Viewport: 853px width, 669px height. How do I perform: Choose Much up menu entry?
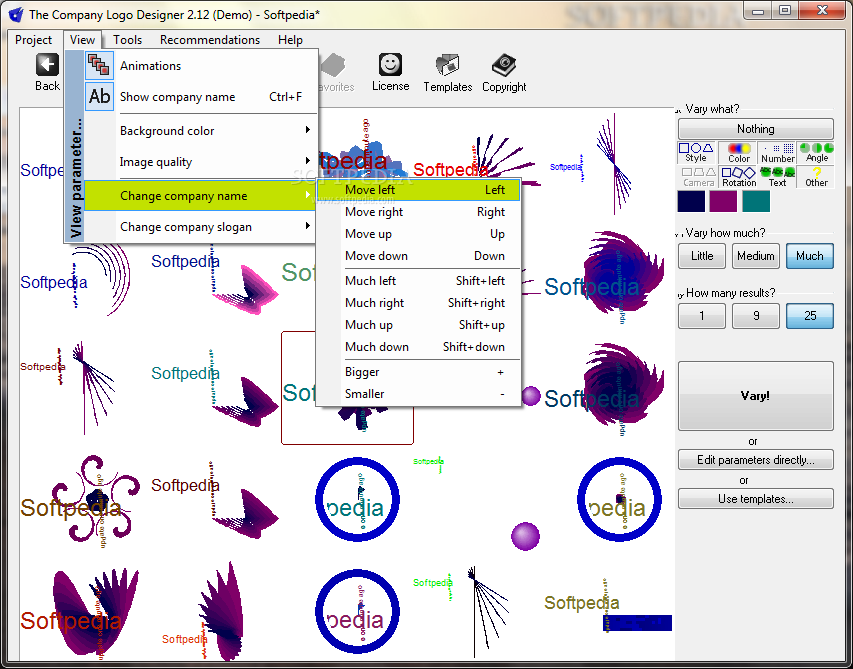[x=418, y=325]
